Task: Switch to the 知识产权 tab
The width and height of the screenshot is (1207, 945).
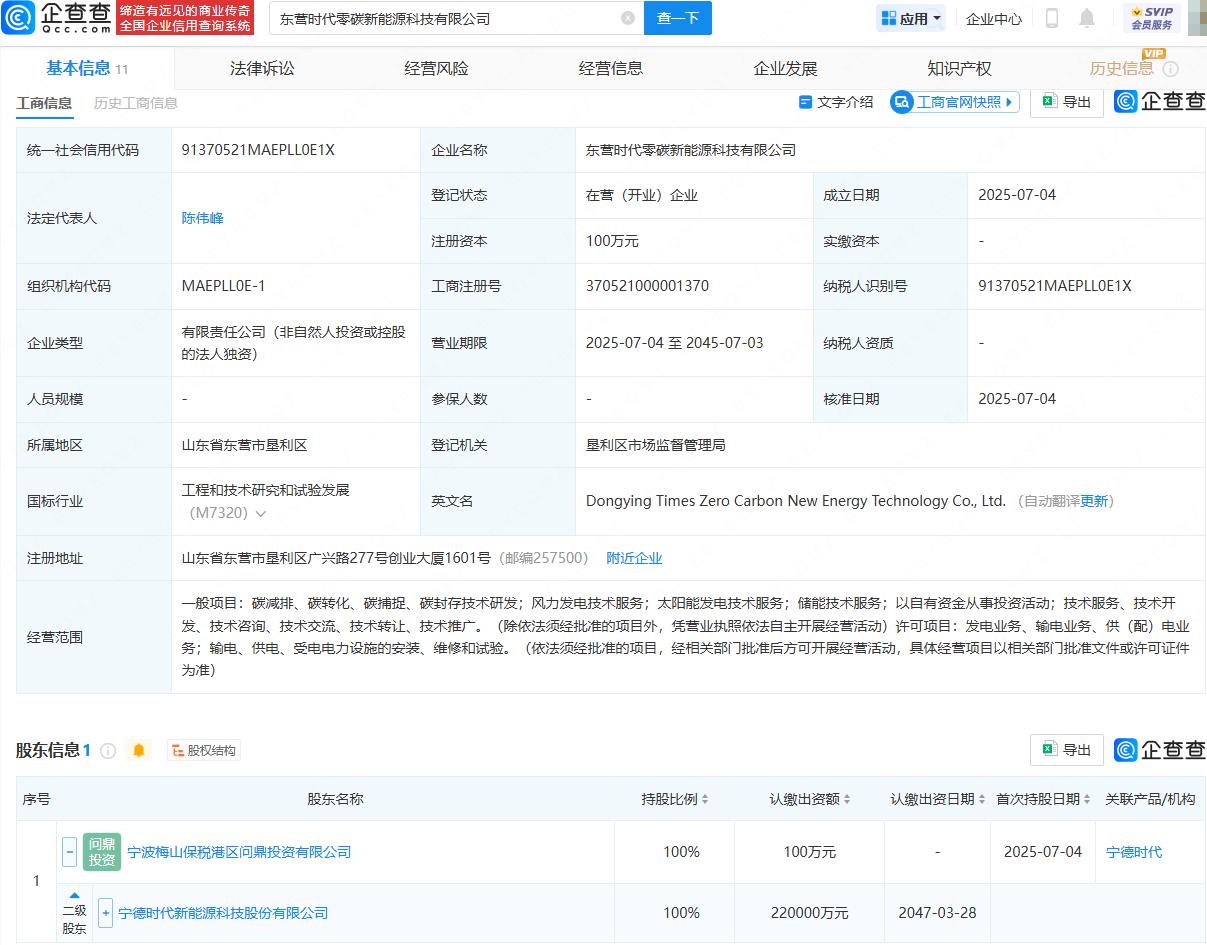Action: click(959, 69)
